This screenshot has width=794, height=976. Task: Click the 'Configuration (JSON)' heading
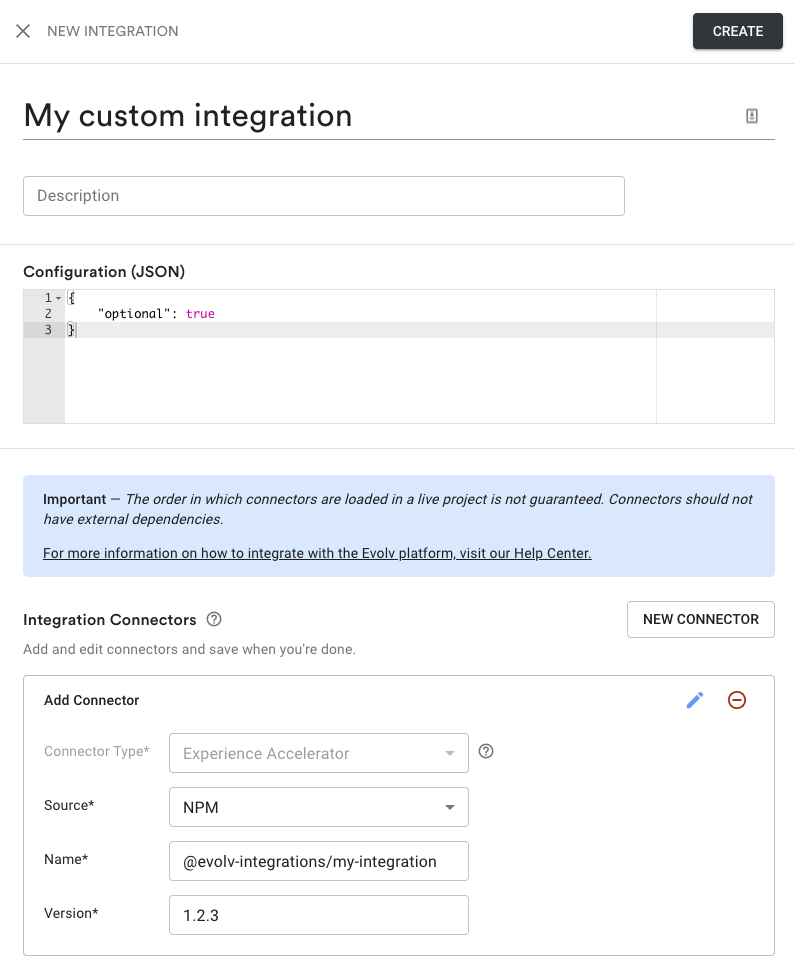pos(104,272)
